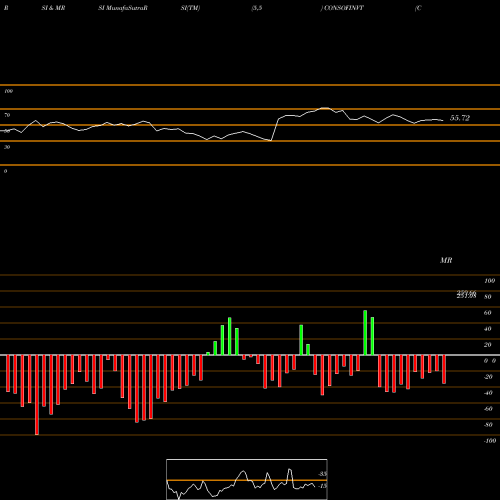
Task: Click the -100 label on the MR axis
Action: 490,441
